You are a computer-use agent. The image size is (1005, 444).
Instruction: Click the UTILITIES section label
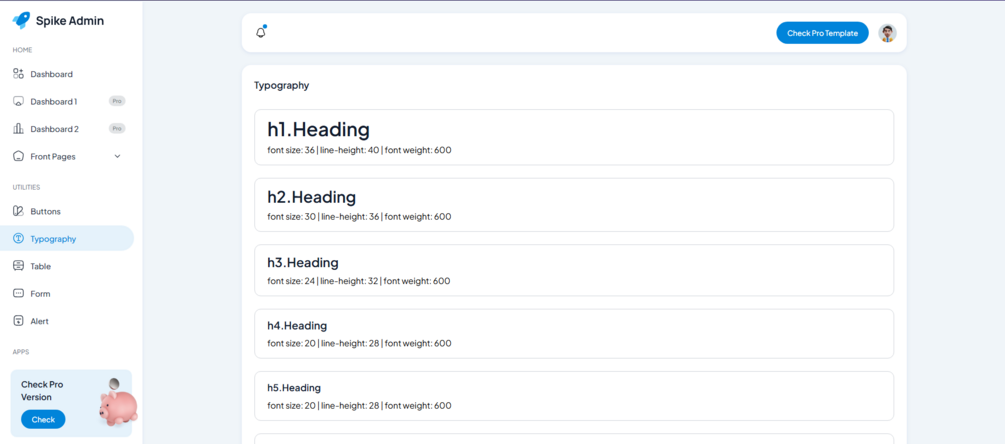coord(26,187)
